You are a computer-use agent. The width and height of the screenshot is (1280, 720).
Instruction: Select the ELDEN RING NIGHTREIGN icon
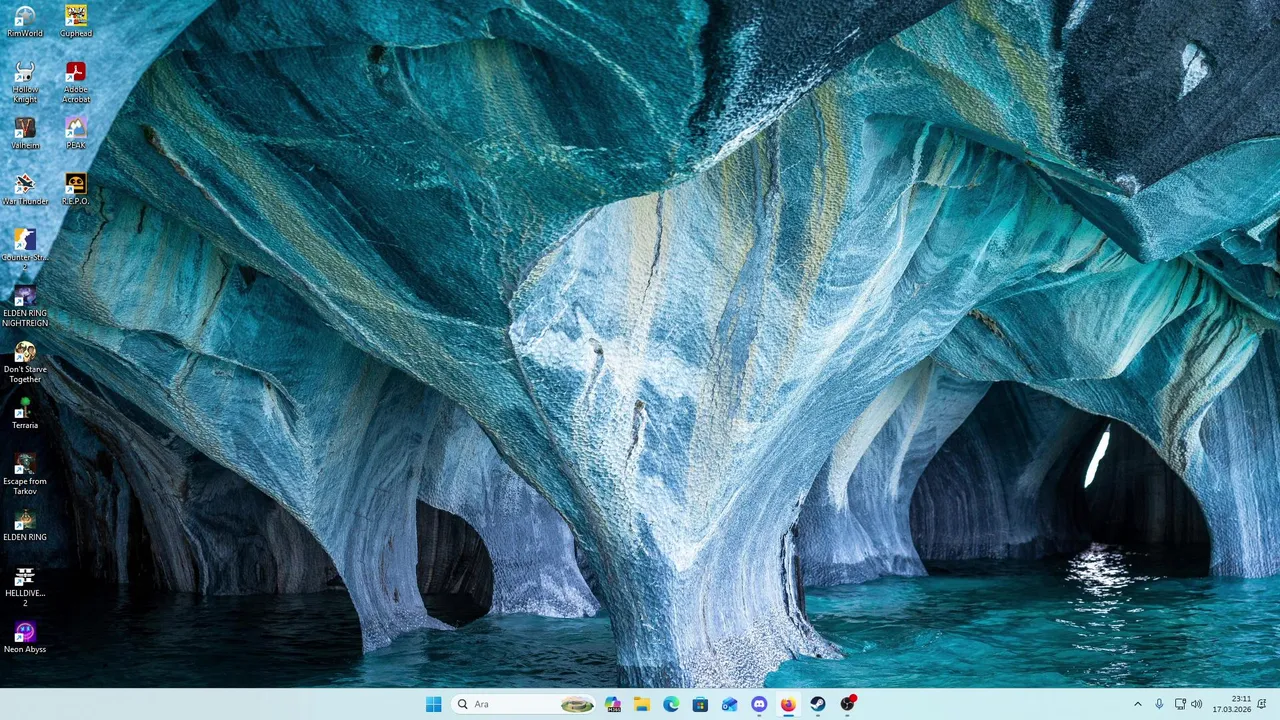point(25,306)
